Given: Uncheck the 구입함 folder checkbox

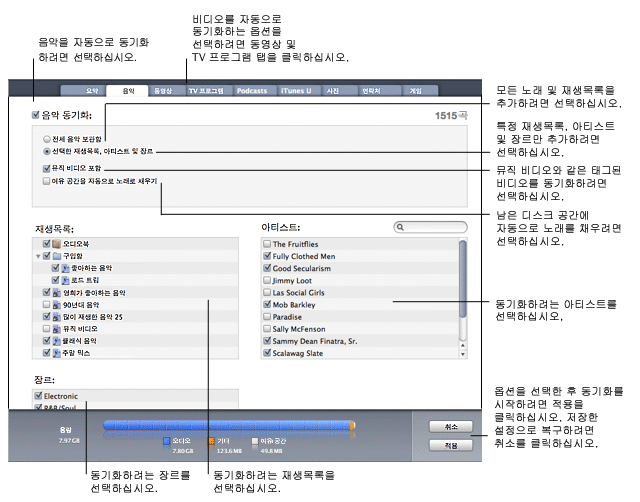Looking at the screenshot, I should [x=47, y=256].
